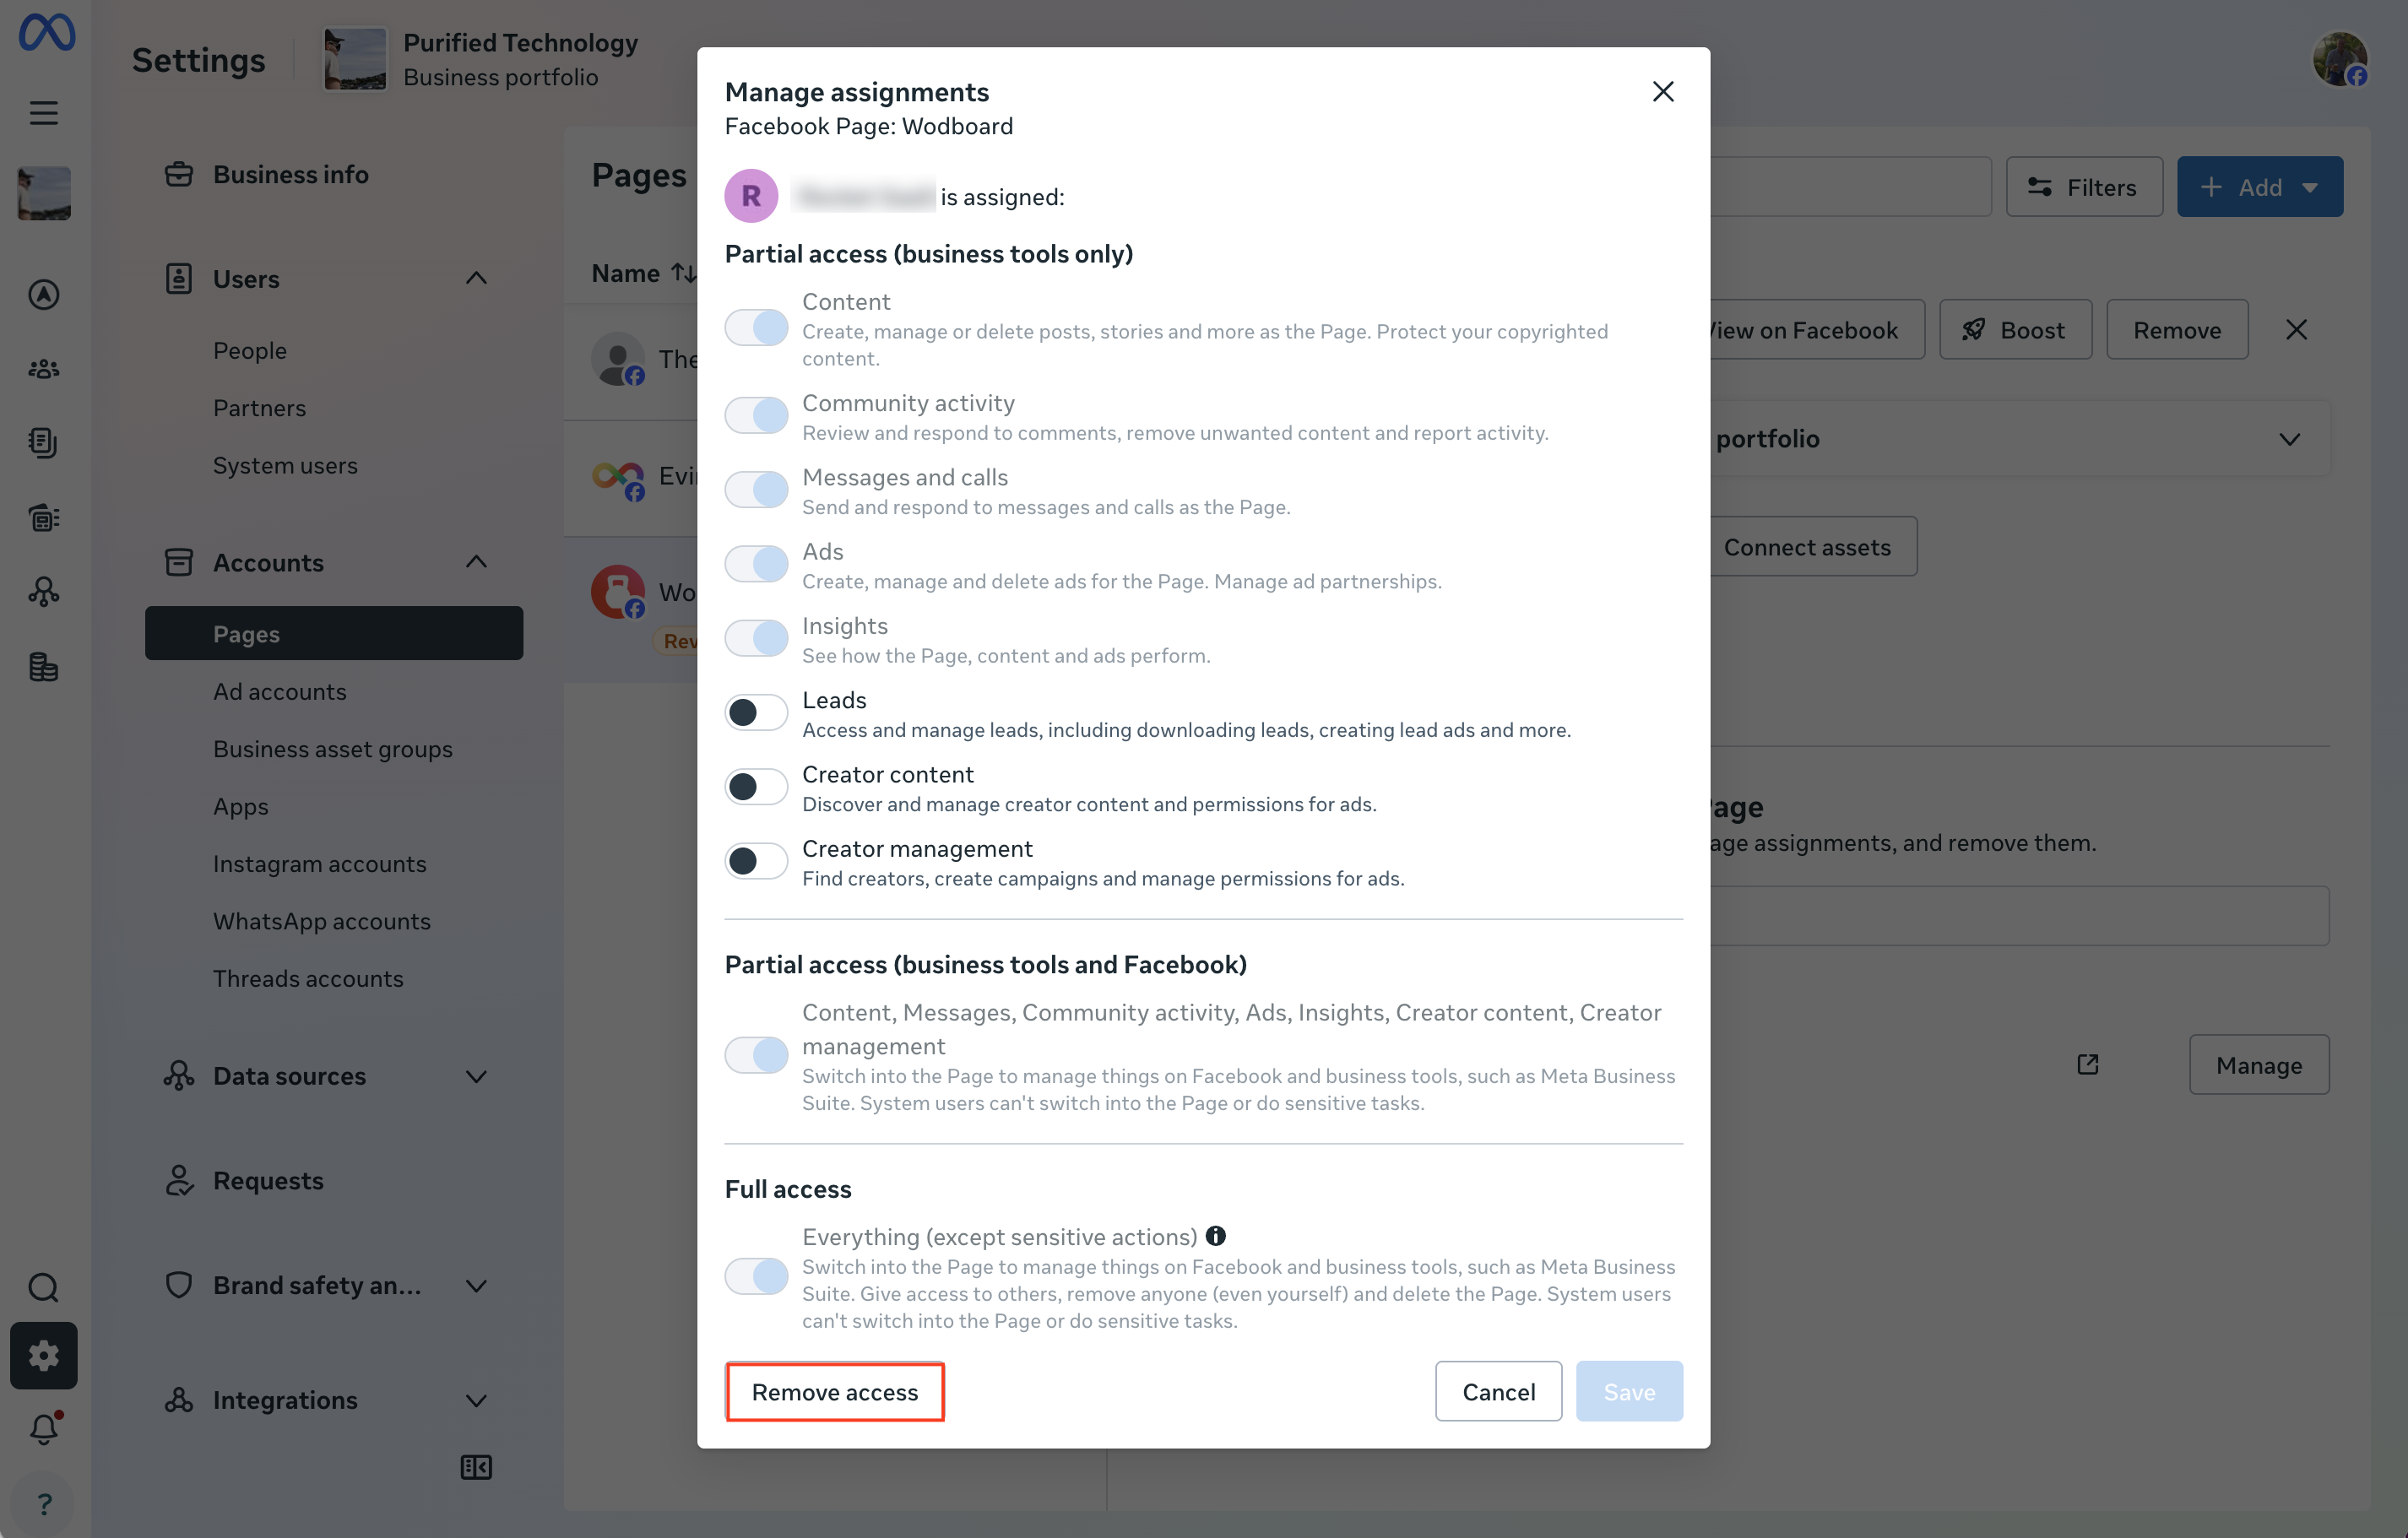Open Ad accounts in sidebar

(x=280, y=691)
